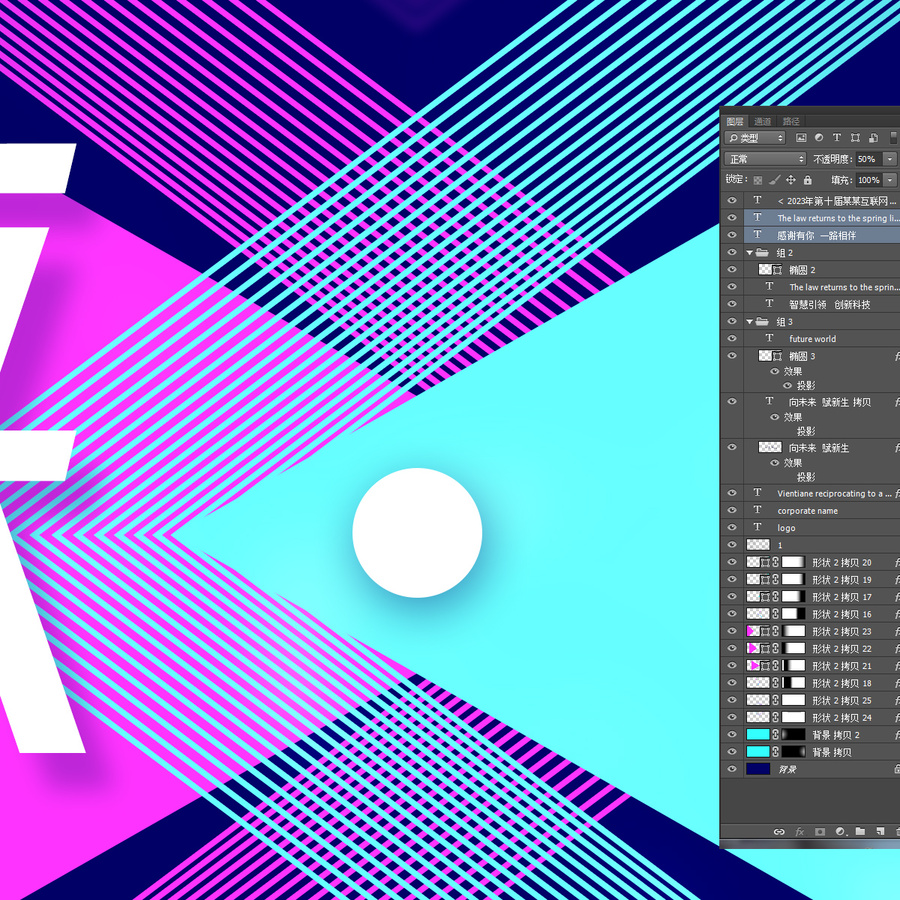Open the 类型 filter type dropdown
This screenshot has width=900, height=900.
(x=755, y=138)
